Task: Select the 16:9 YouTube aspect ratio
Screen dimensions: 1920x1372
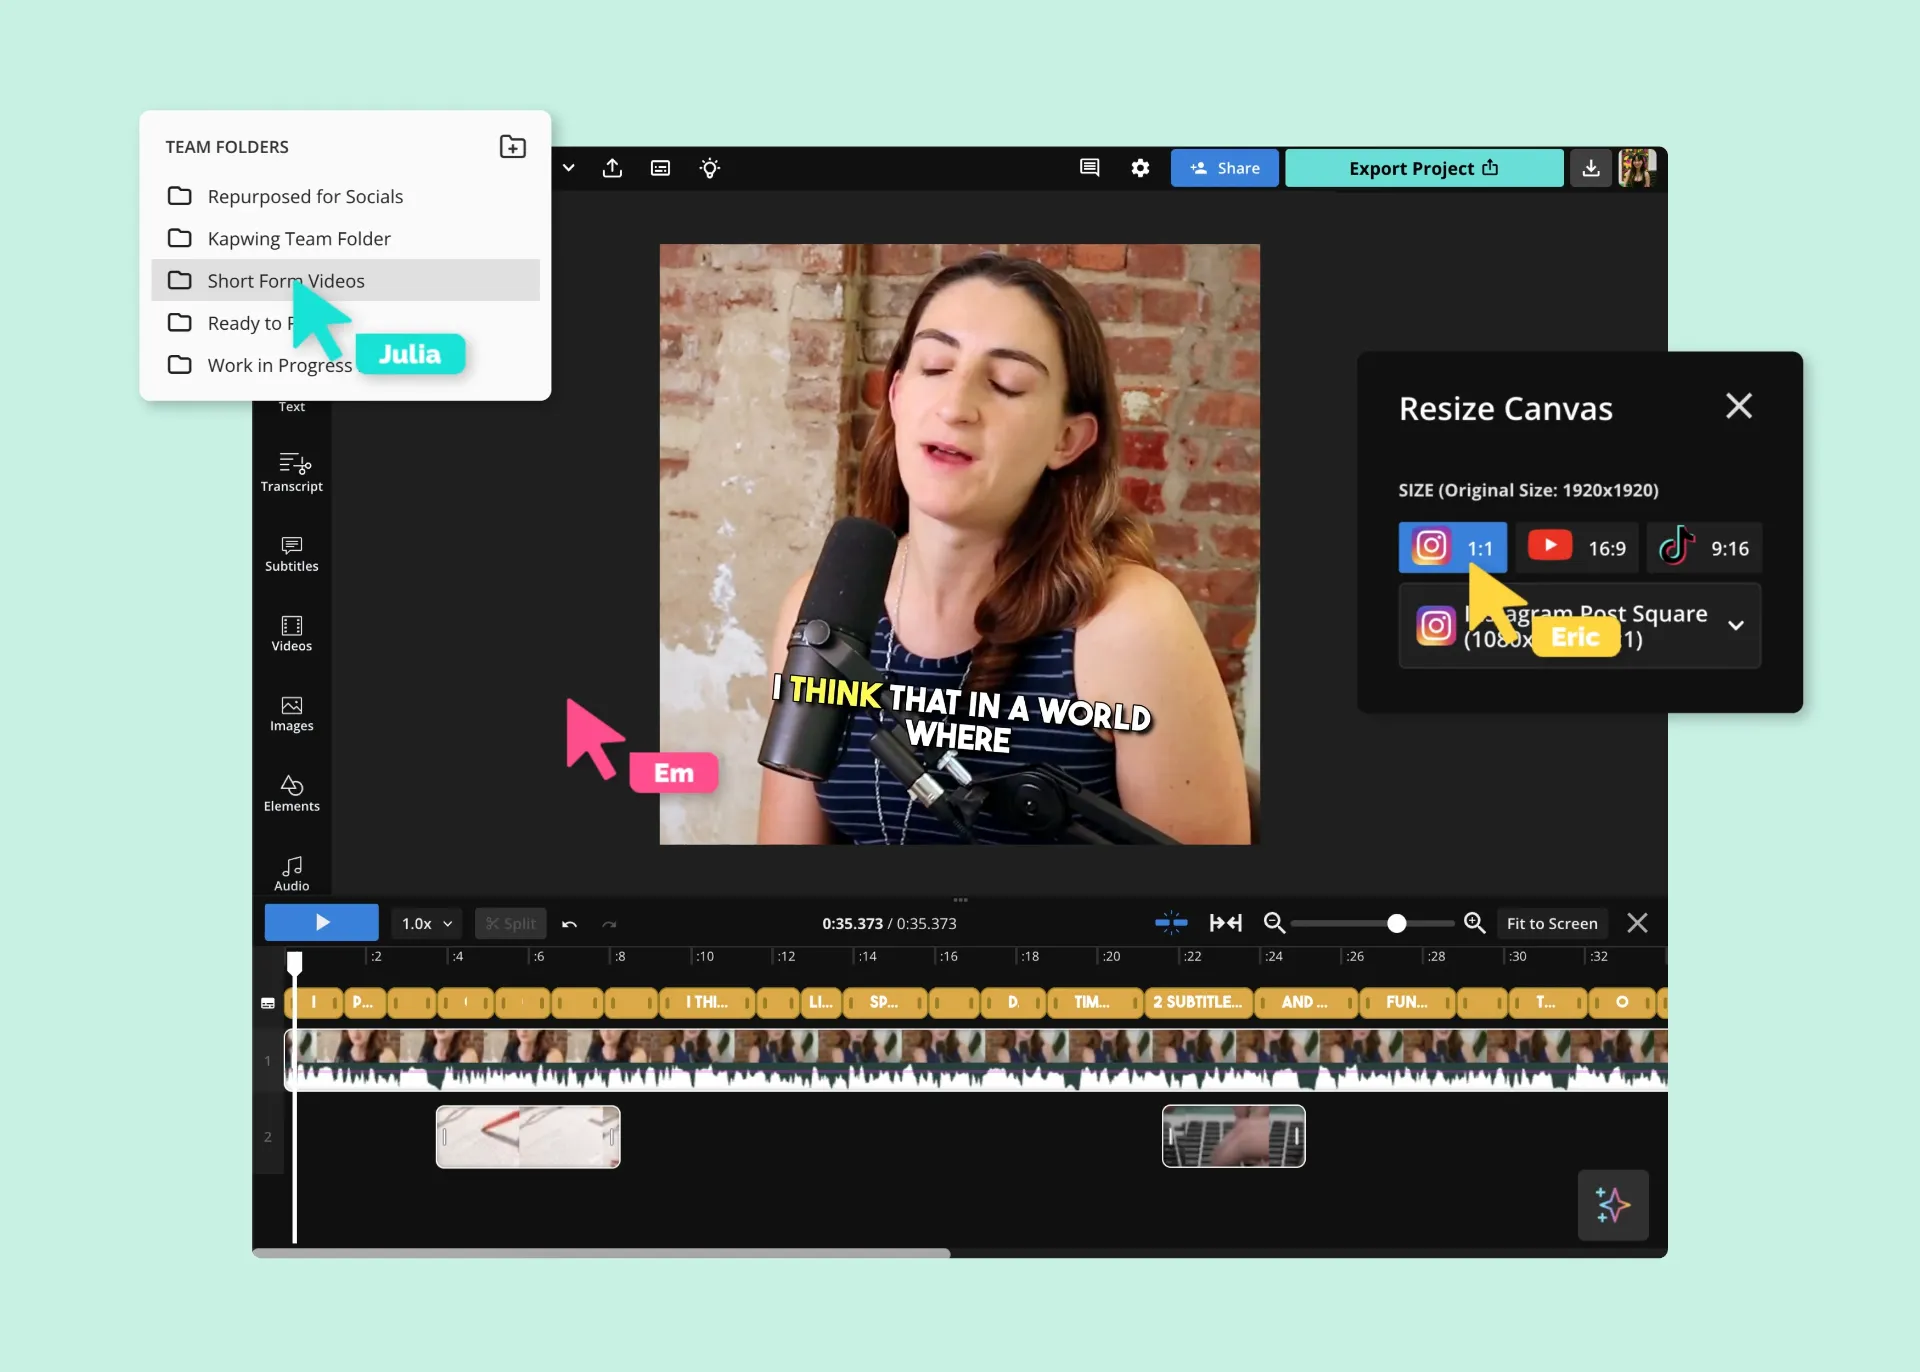Action: (x=1578, y=547)
